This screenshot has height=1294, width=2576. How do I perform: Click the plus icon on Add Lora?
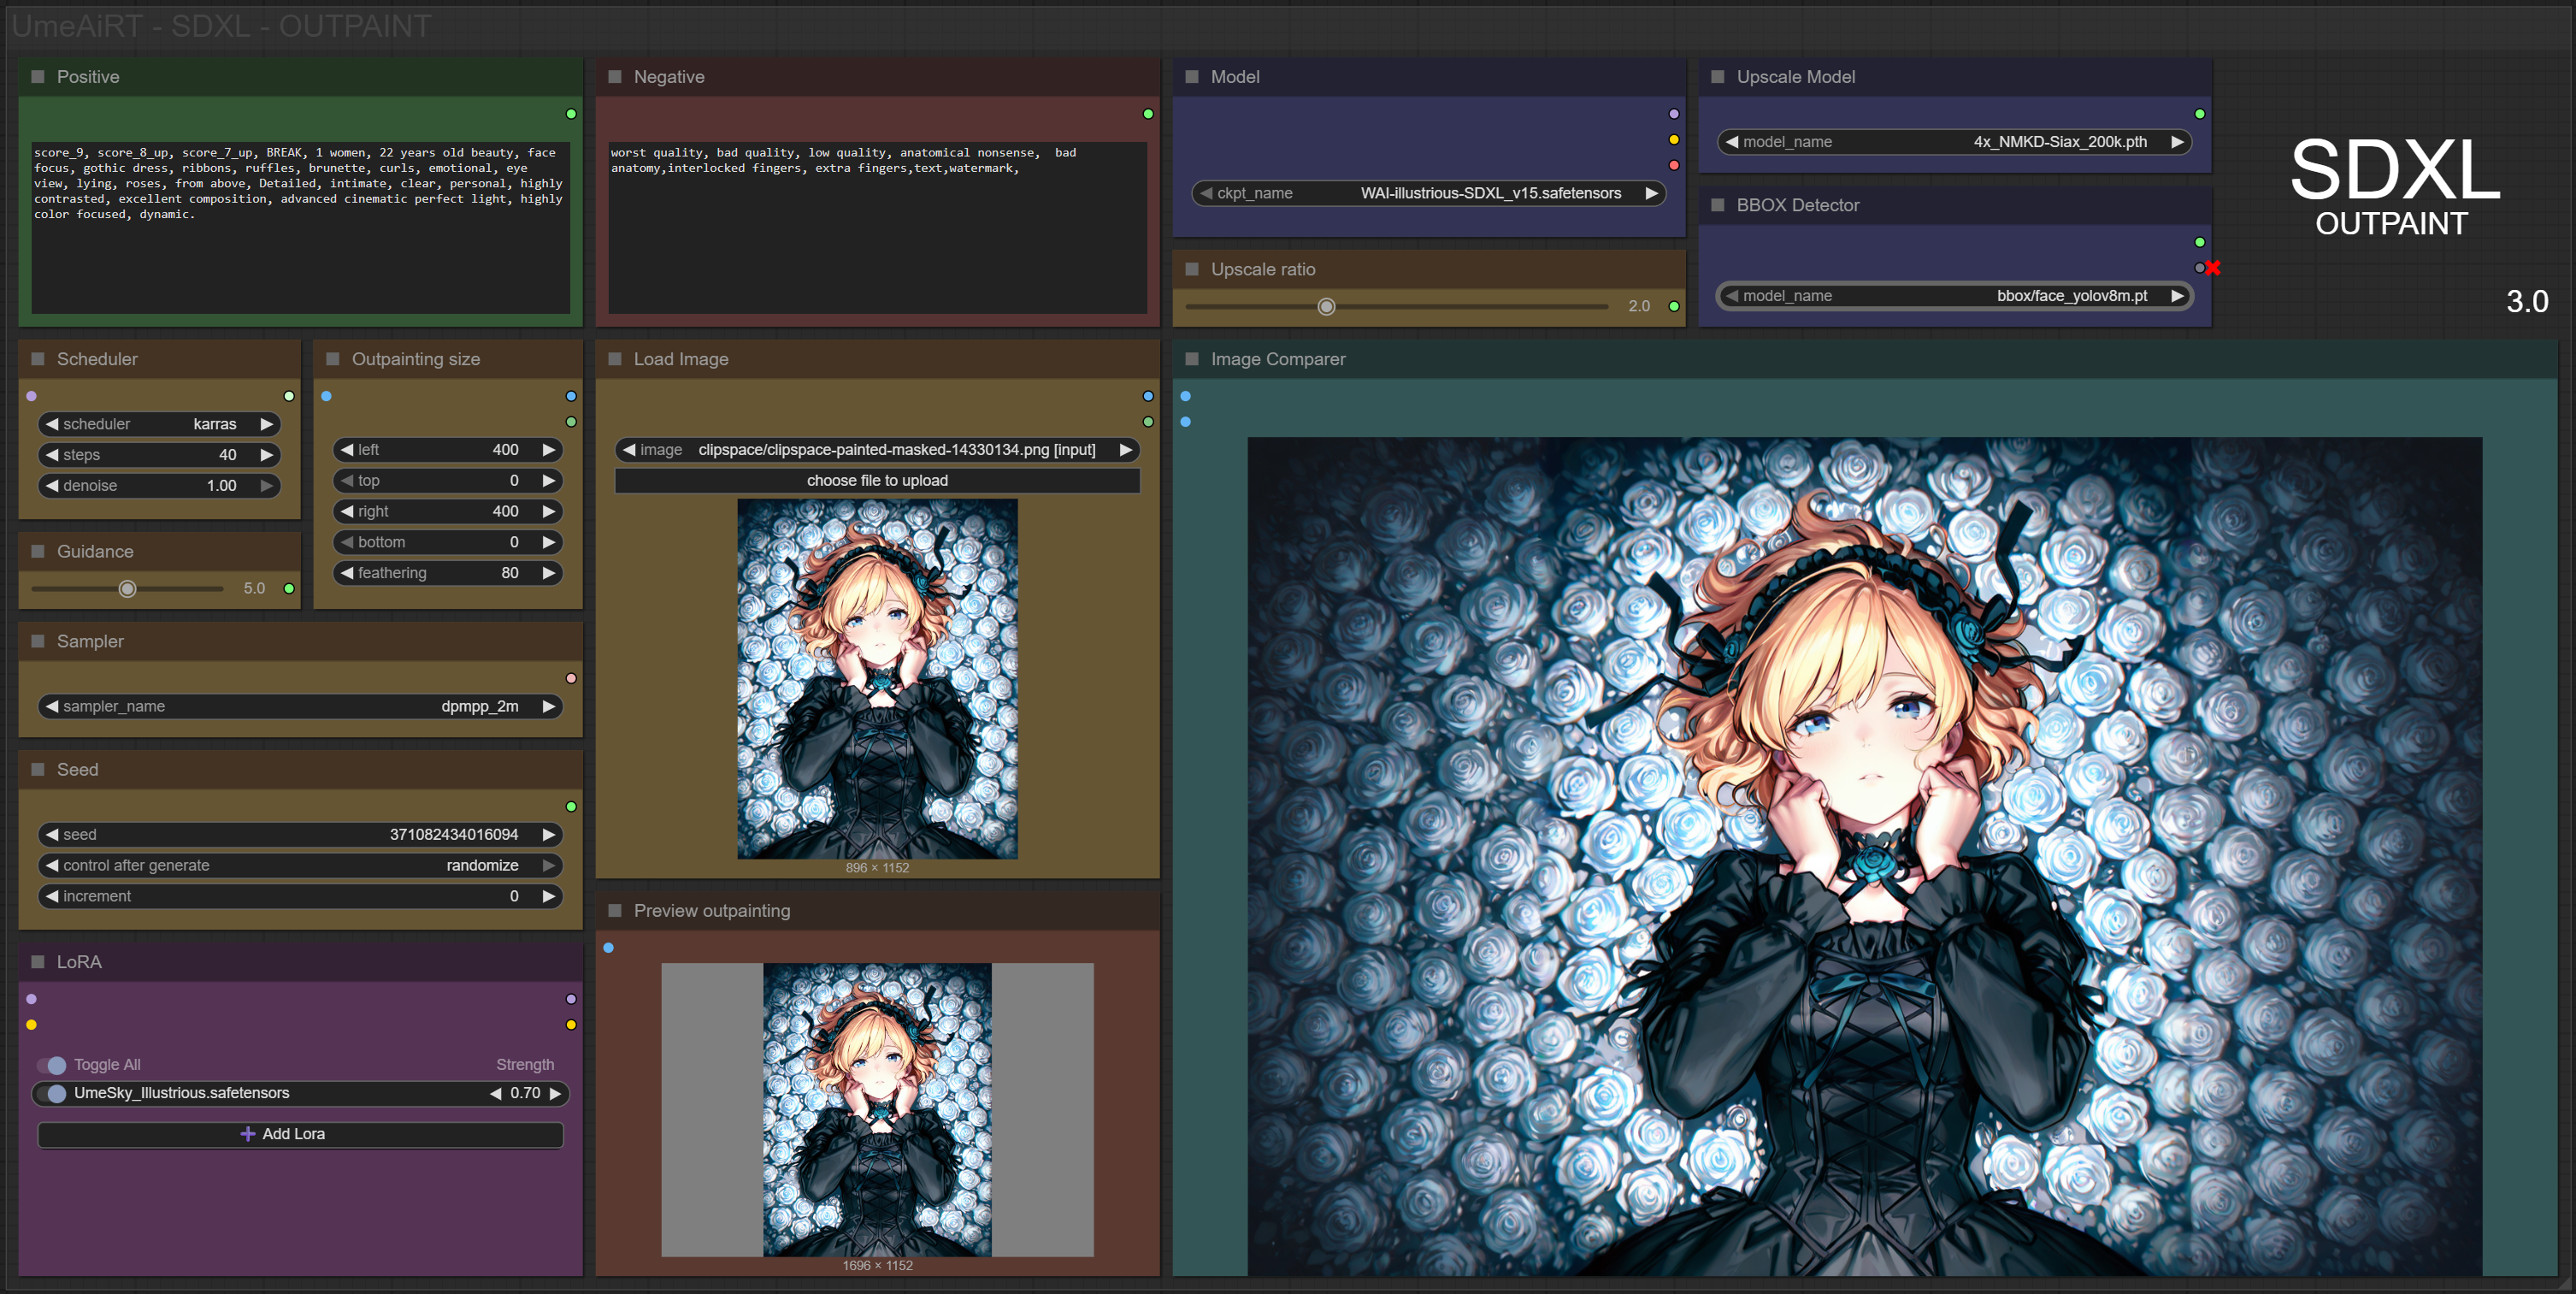[247, 1133]
